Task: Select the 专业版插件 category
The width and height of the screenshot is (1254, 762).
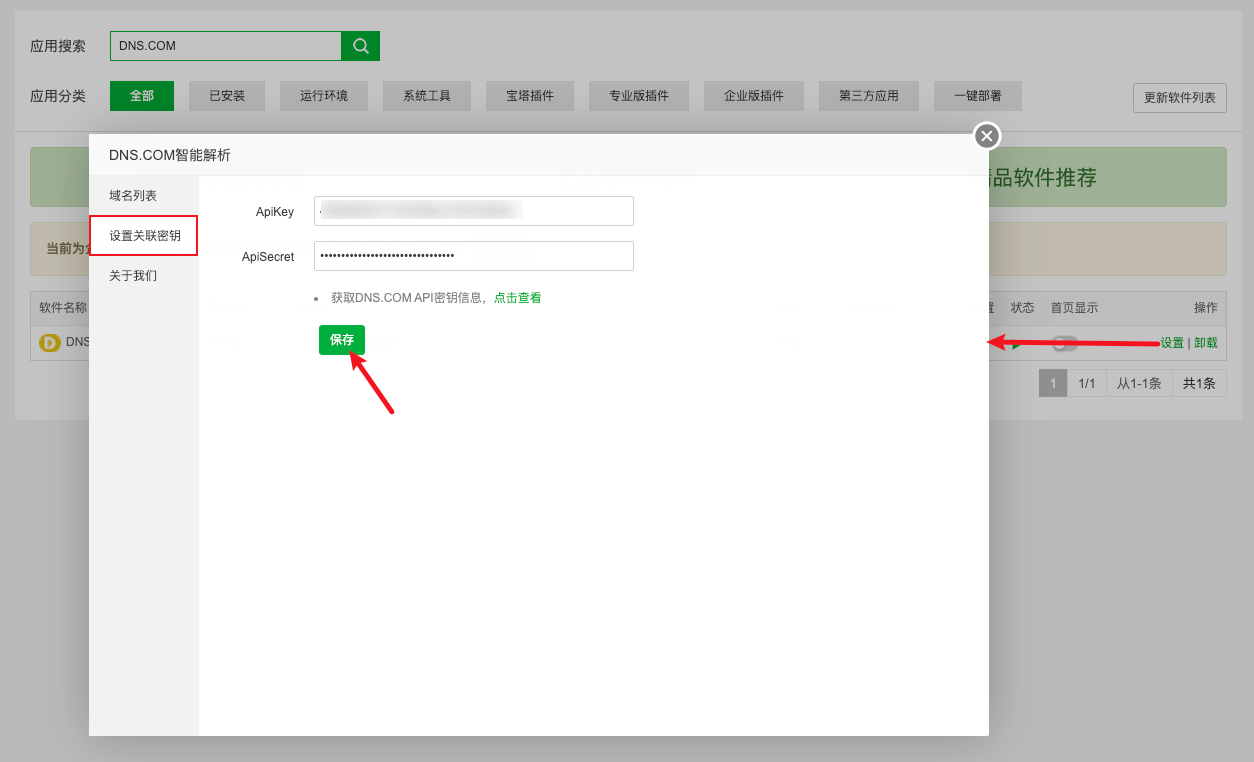Action: 639,96
